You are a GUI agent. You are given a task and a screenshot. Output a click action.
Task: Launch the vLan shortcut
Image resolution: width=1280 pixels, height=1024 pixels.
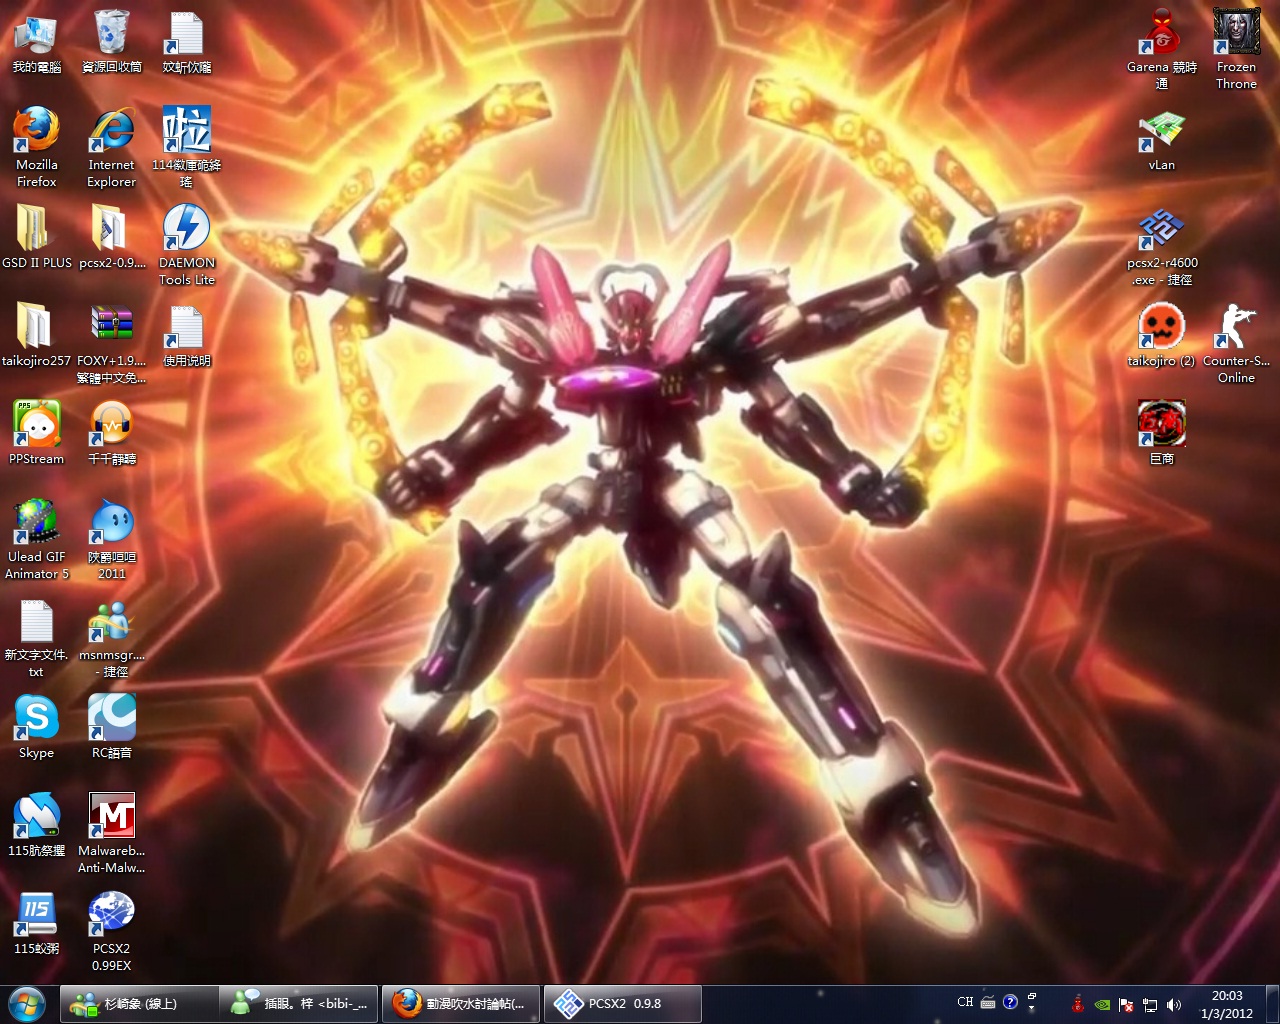pos(1162,139)
